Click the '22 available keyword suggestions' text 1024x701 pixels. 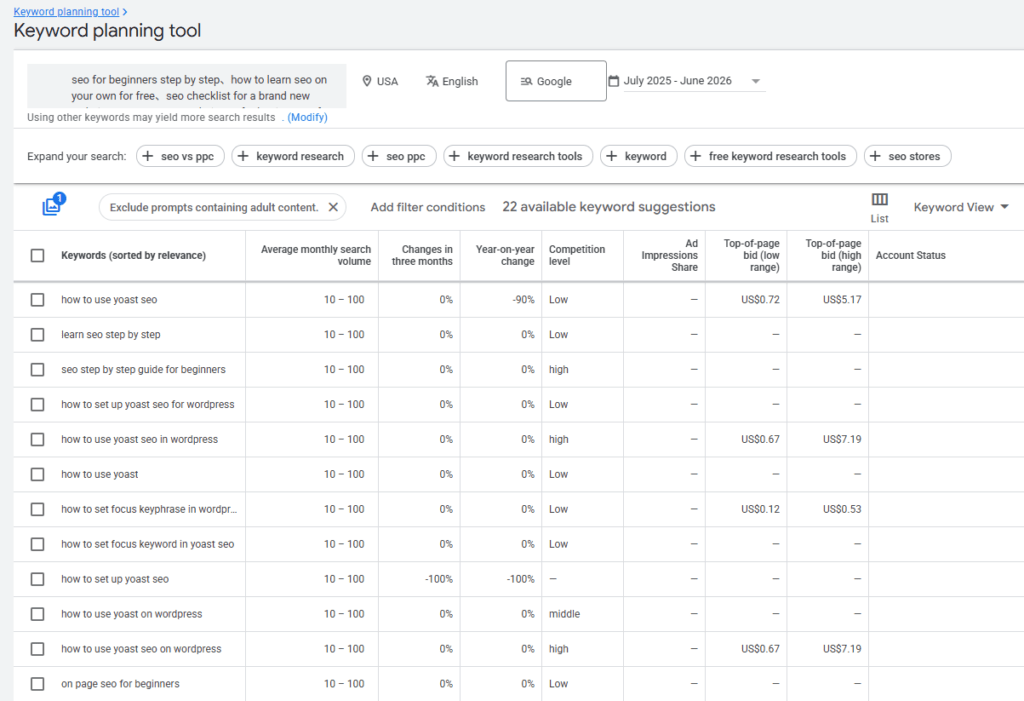point(609,207)
